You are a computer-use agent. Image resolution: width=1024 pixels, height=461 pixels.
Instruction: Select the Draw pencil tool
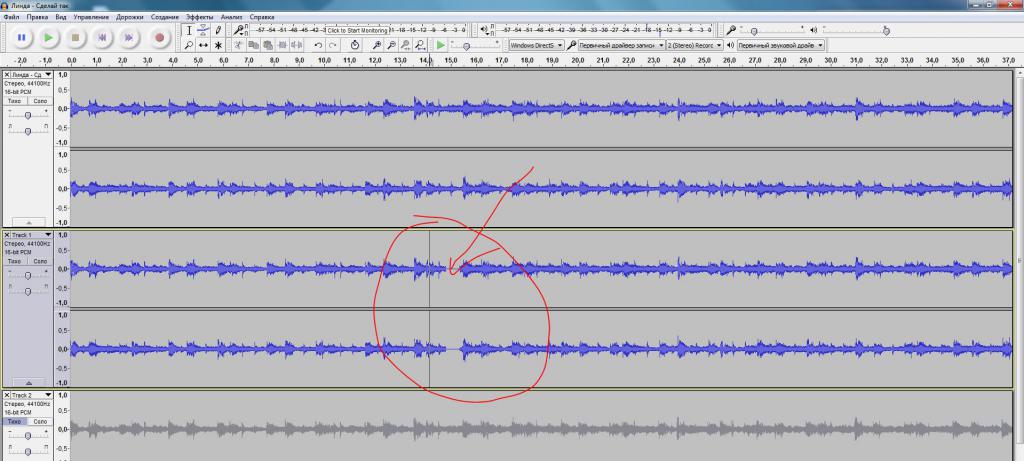[x=218, y=30]
